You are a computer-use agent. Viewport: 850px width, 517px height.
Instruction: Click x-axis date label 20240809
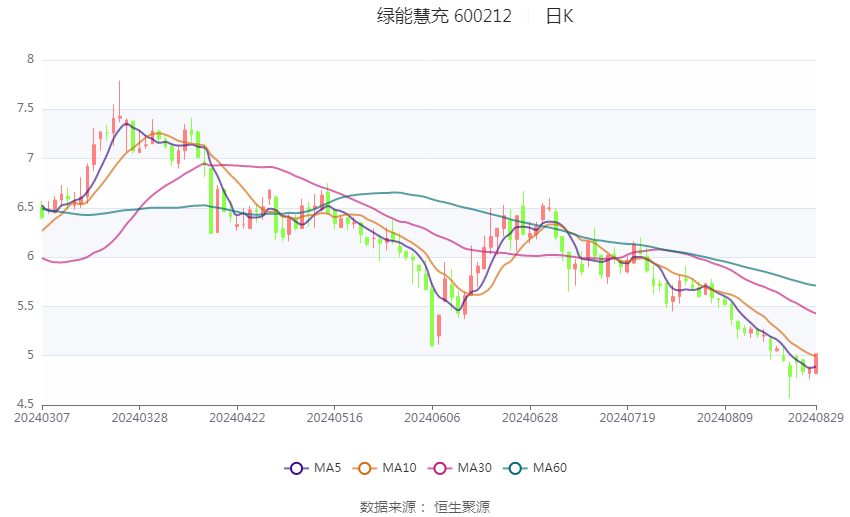point(725,418)
